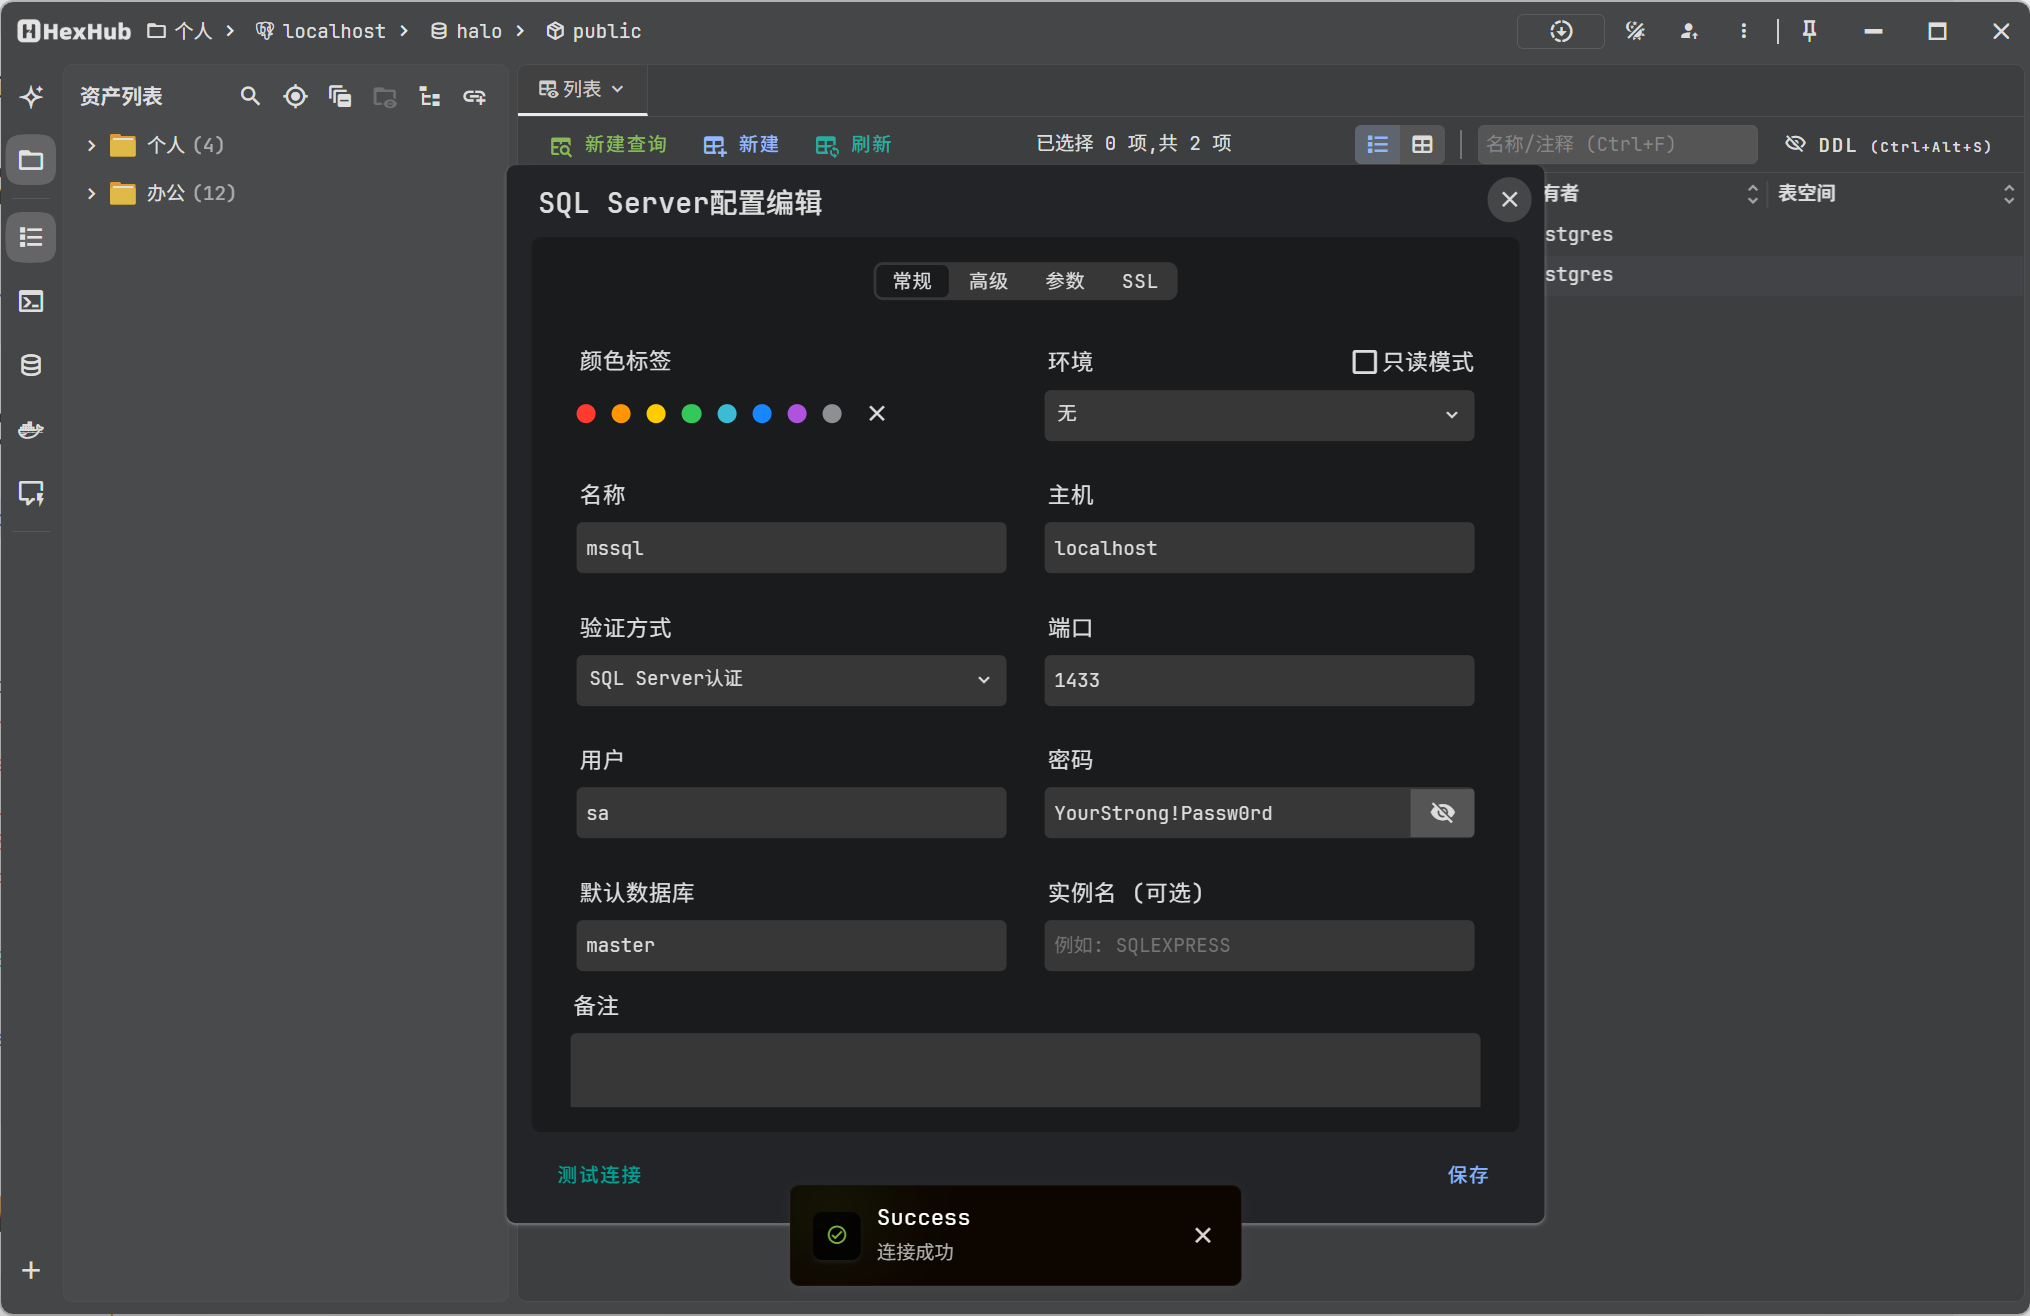Click the 个人 breadcrumb in title bar

pyautogui.click(x=180, y=31)
